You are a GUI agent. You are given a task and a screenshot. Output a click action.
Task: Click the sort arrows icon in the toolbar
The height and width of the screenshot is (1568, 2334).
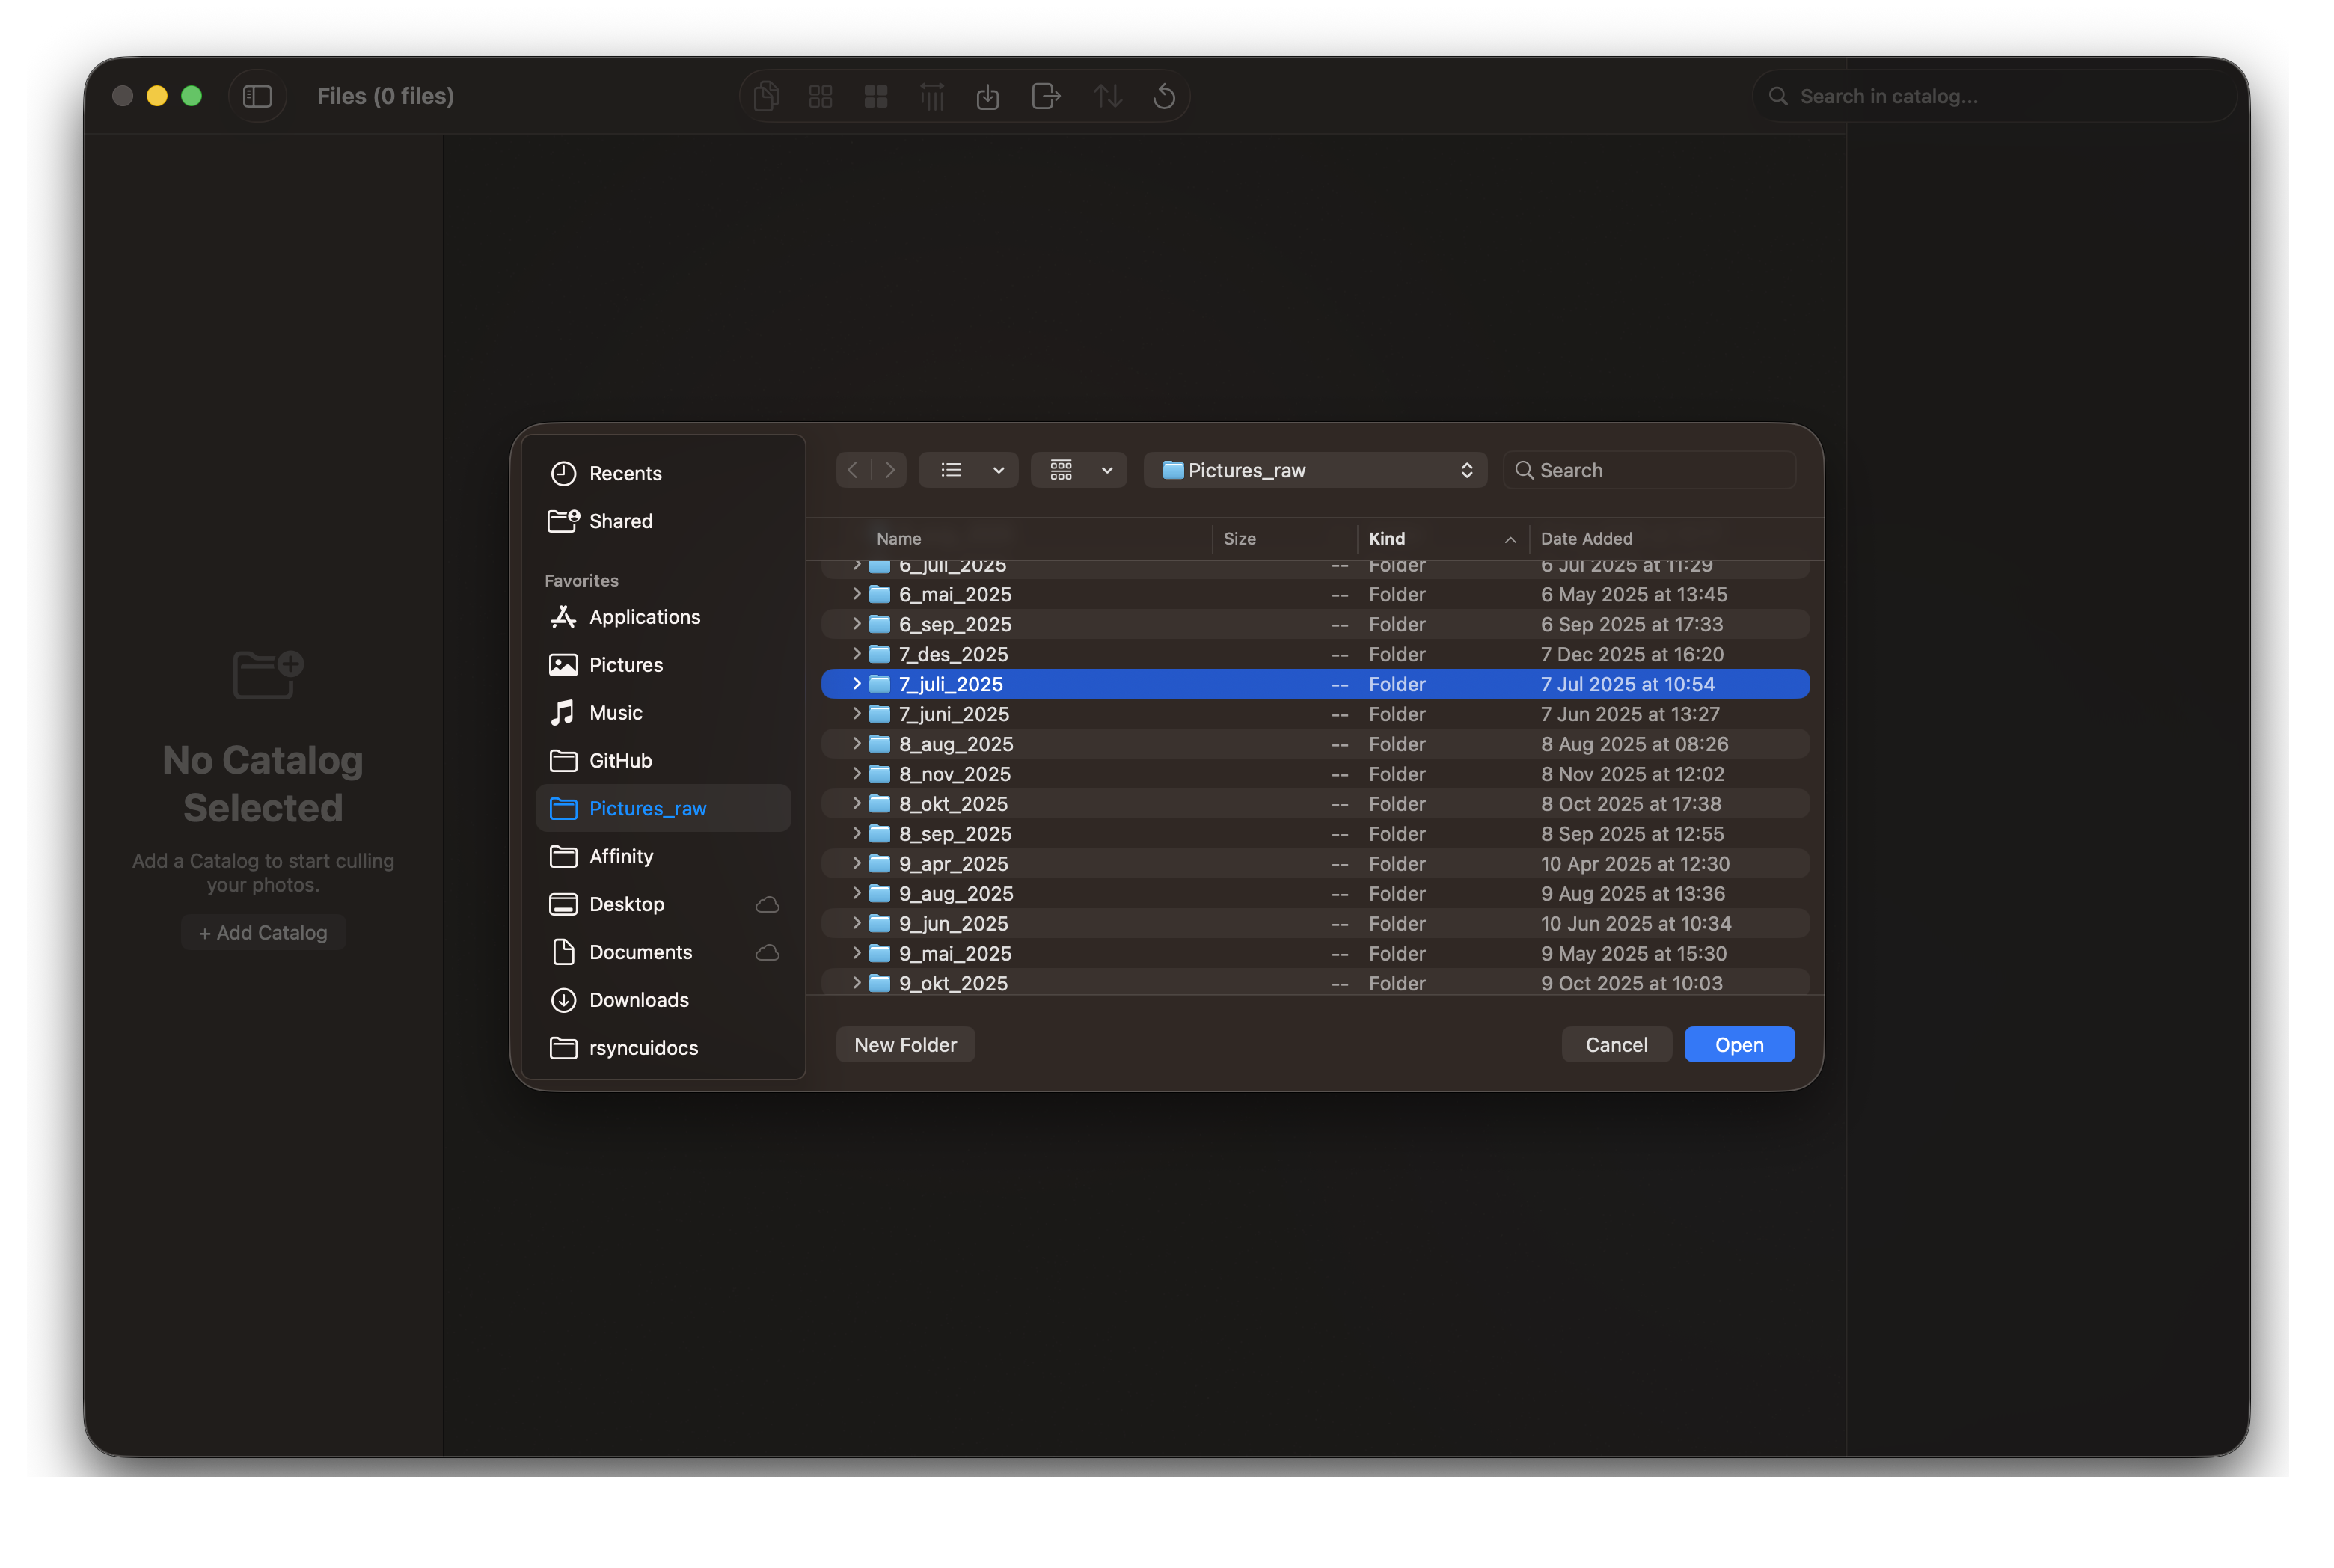[1107, 95]
